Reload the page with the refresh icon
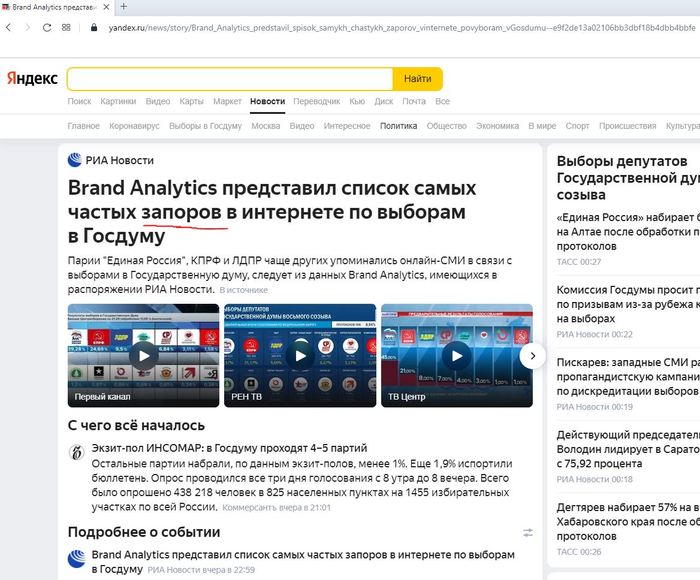The width and height of the screenshot is (700, 580). pos(45,27)
